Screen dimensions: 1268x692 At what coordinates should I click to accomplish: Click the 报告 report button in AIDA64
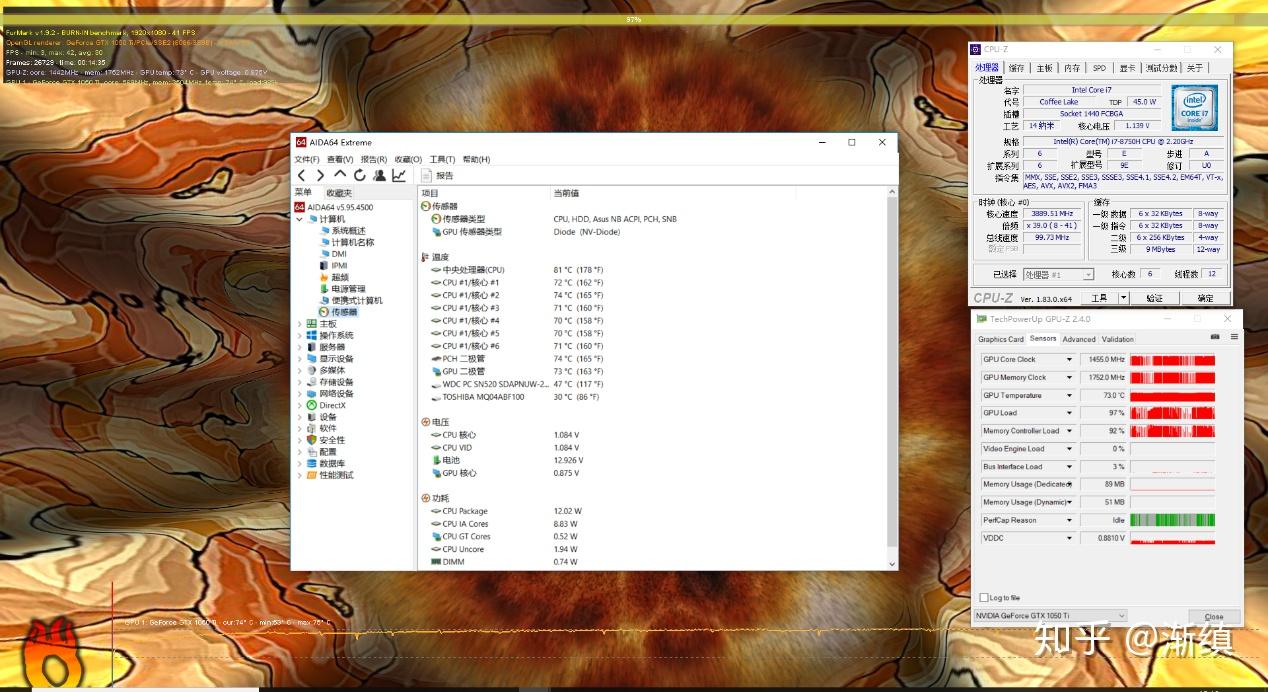click(x=438, y=175)
